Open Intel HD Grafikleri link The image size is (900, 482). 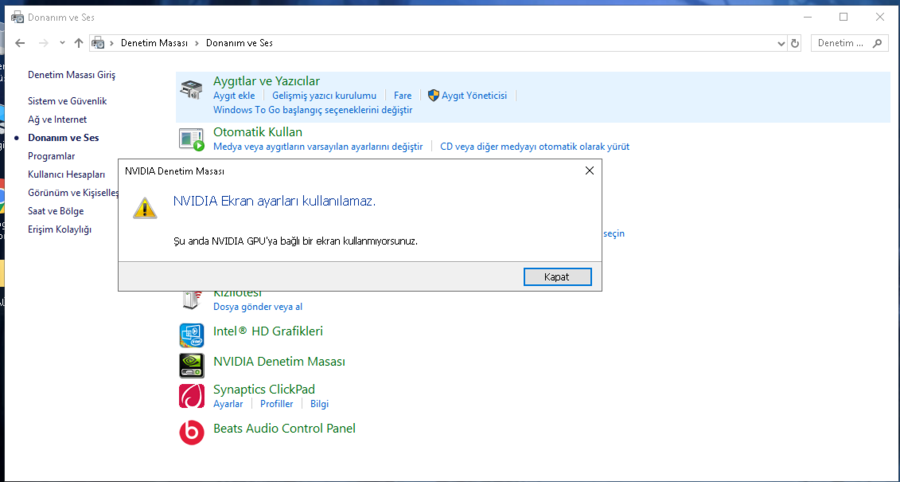coord(268,331)
